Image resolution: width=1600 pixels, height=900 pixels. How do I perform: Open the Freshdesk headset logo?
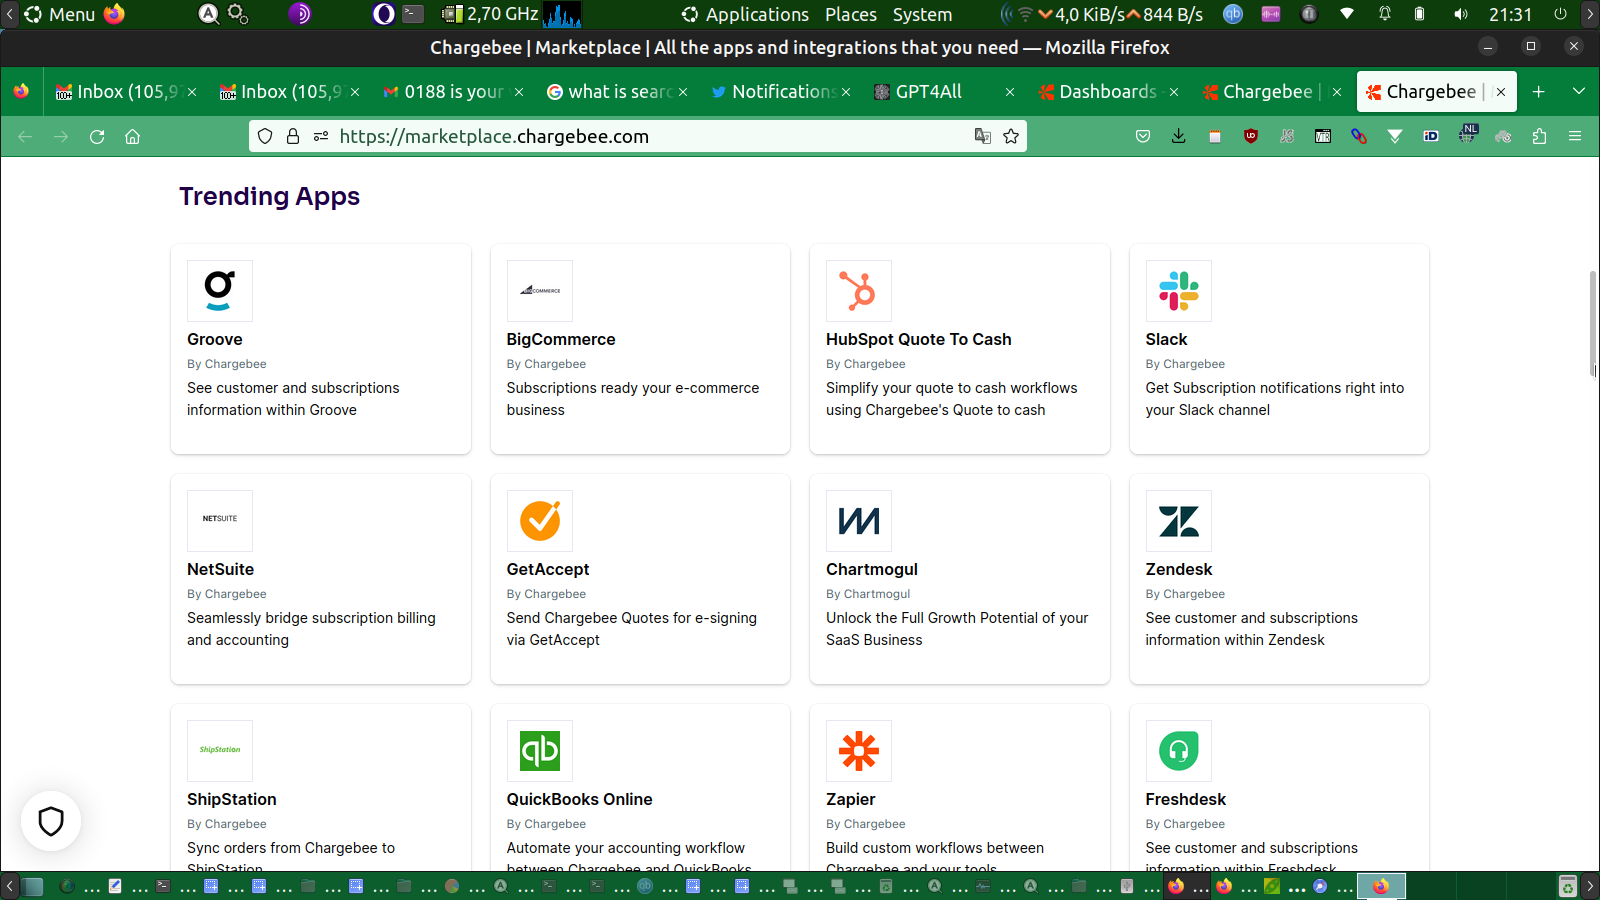coord(1179,751)
